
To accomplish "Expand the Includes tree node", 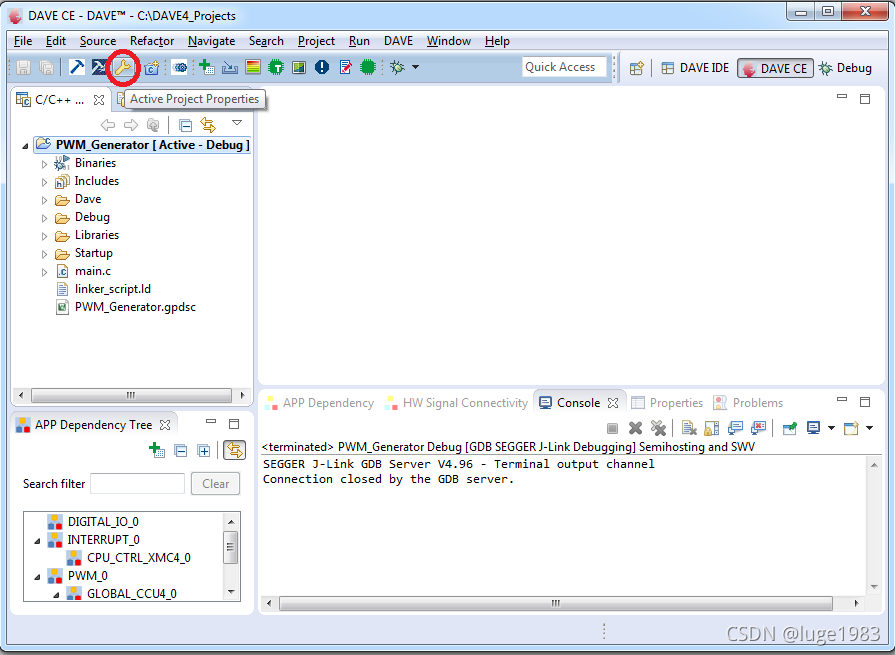I will click(44, 183).
